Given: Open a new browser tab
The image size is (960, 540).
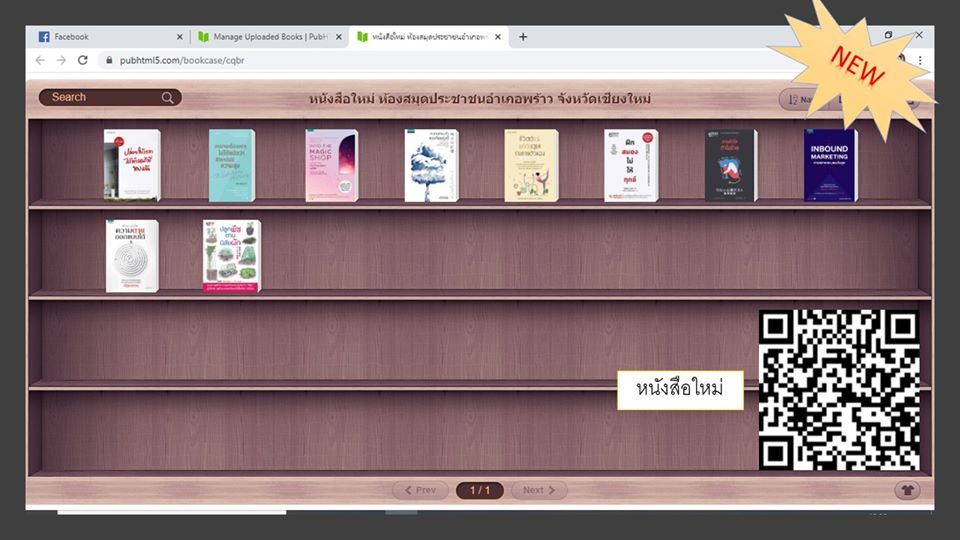Looking at the screenshot, I should [x=523, y=37].
